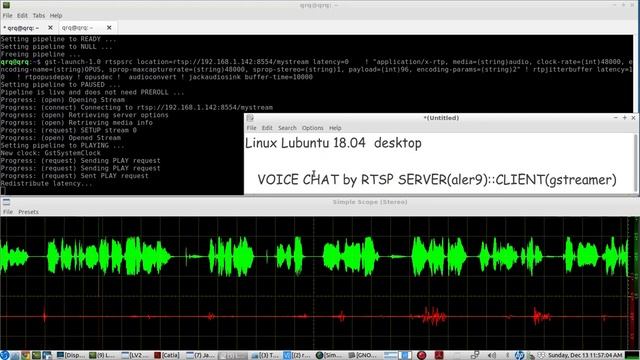640x360 pixels.
Task: Switch to the (3) T... taskbar window
Action: pos(265,355)
